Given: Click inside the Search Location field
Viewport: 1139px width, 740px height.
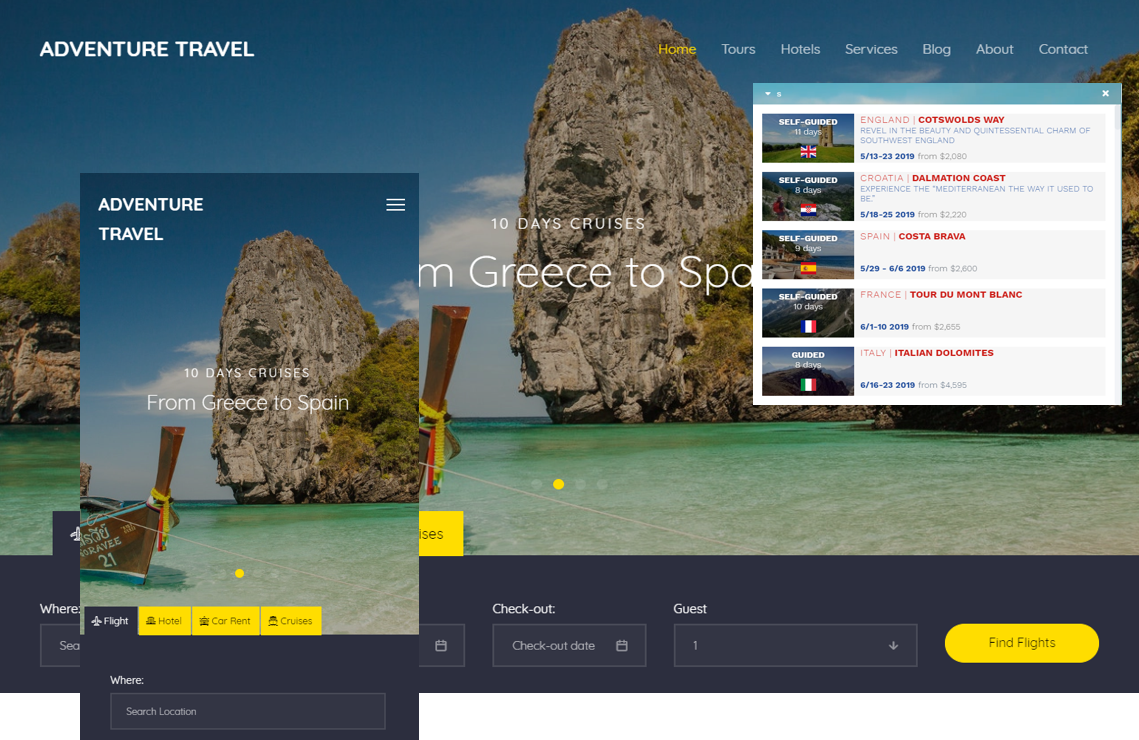Looking at the screenshot, I should click(x=247, y=711).
